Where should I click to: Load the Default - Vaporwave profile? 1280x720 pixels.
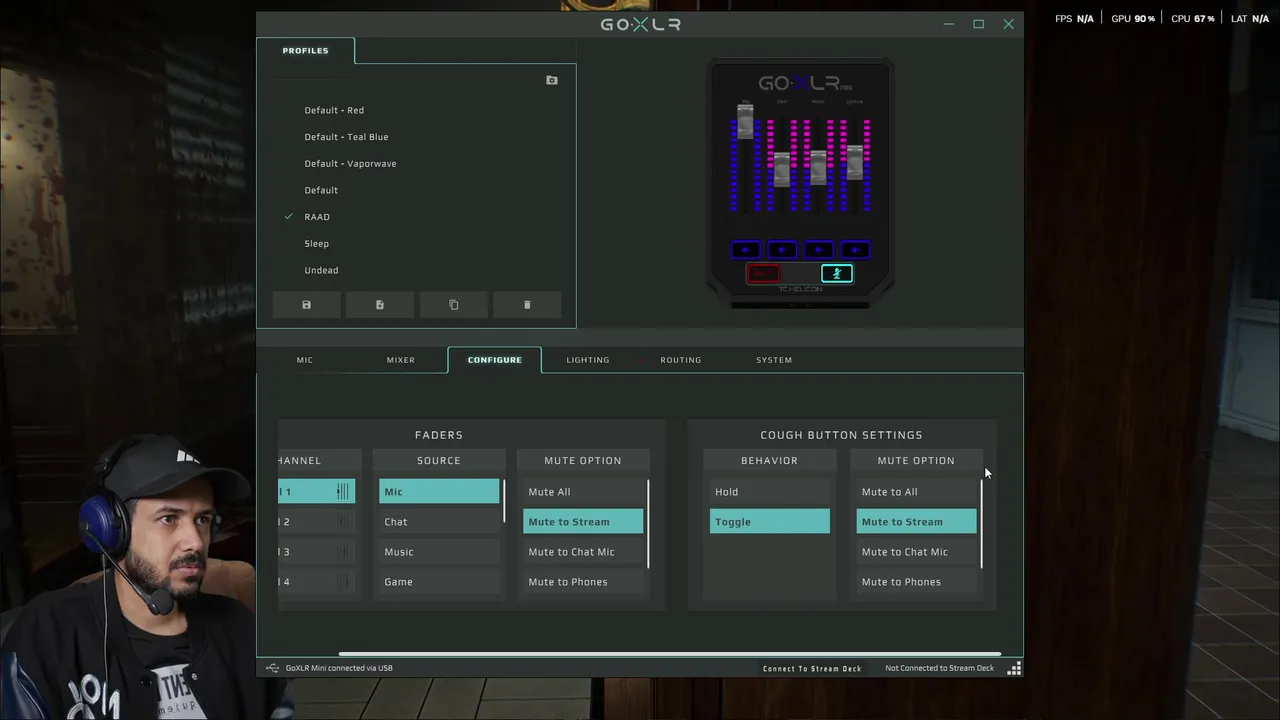click(x=350, y=163)
